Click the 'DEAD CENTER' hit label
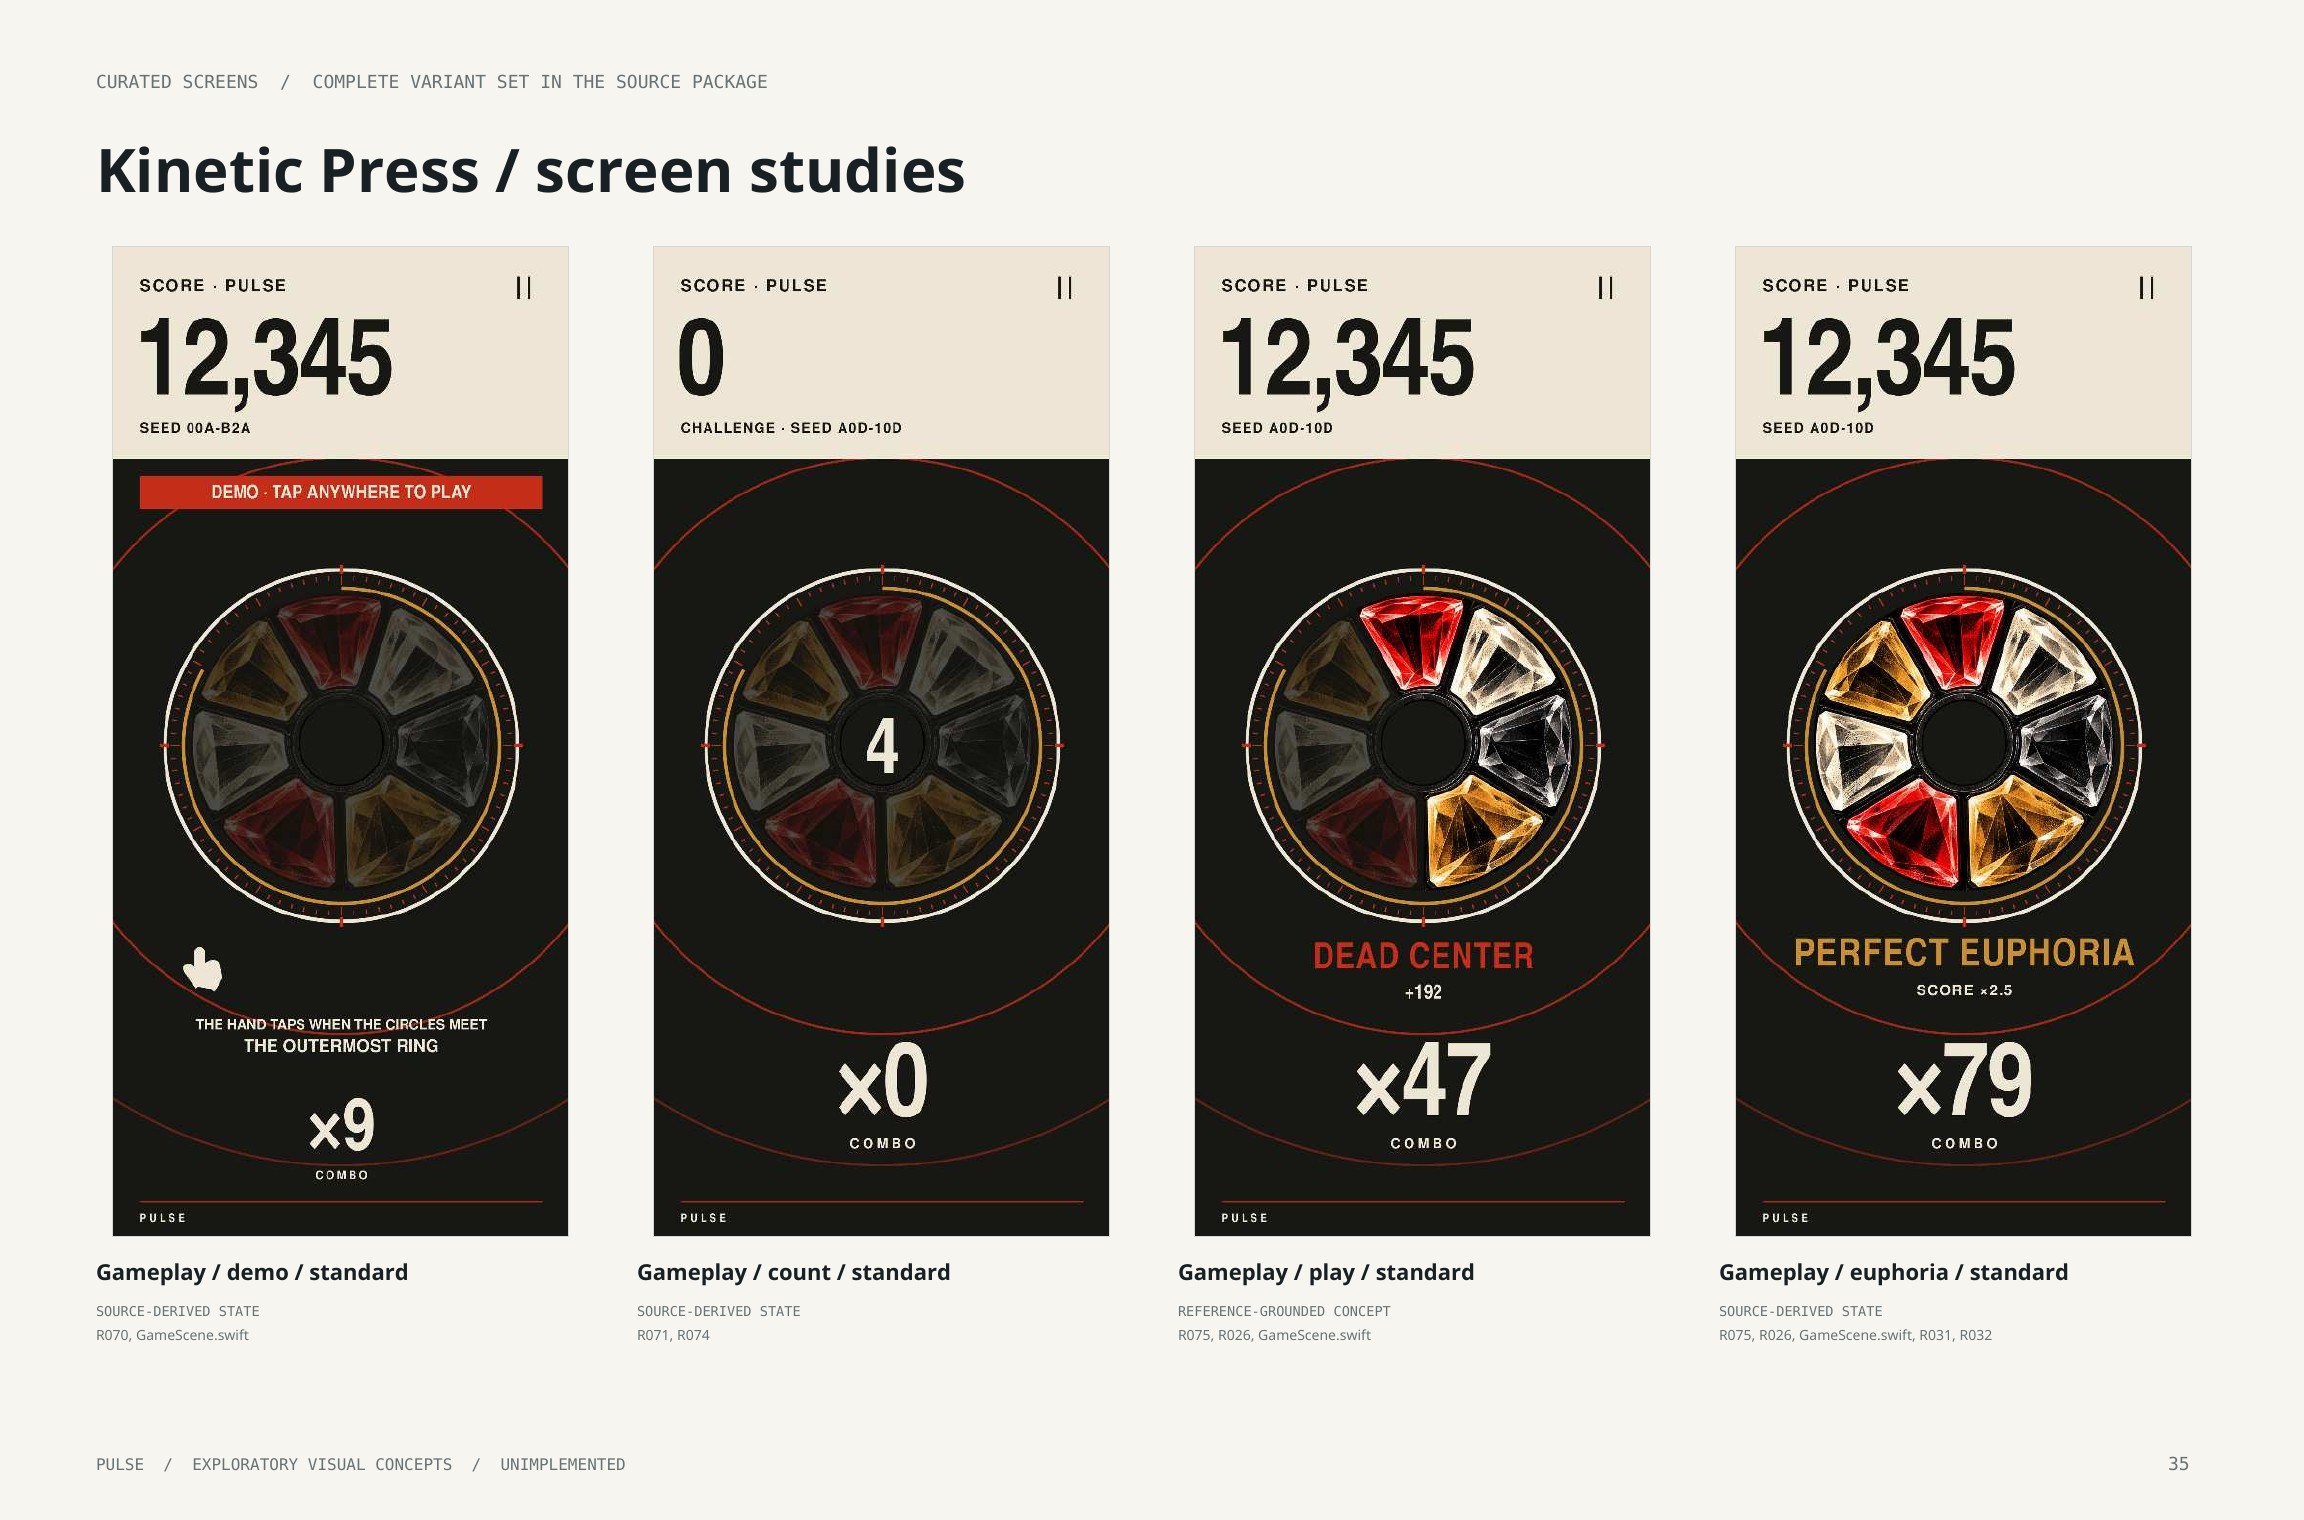 click(1423, 956)
